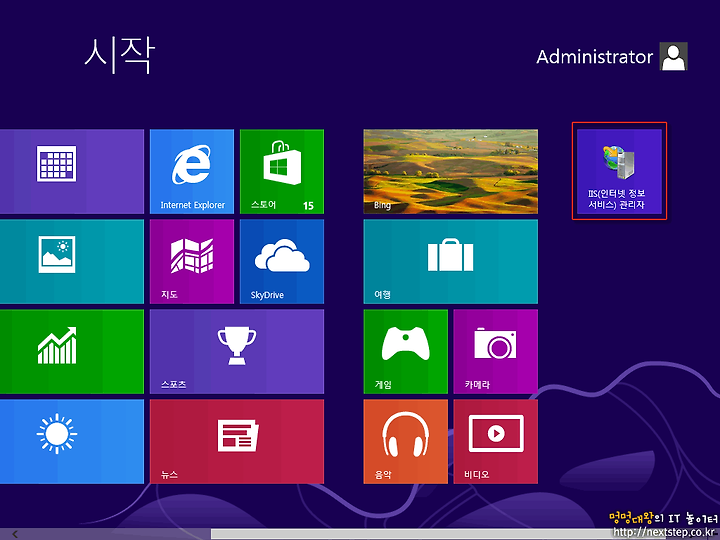Launch Internet Explorer tile
720x540 pixels.
point(192,171)
